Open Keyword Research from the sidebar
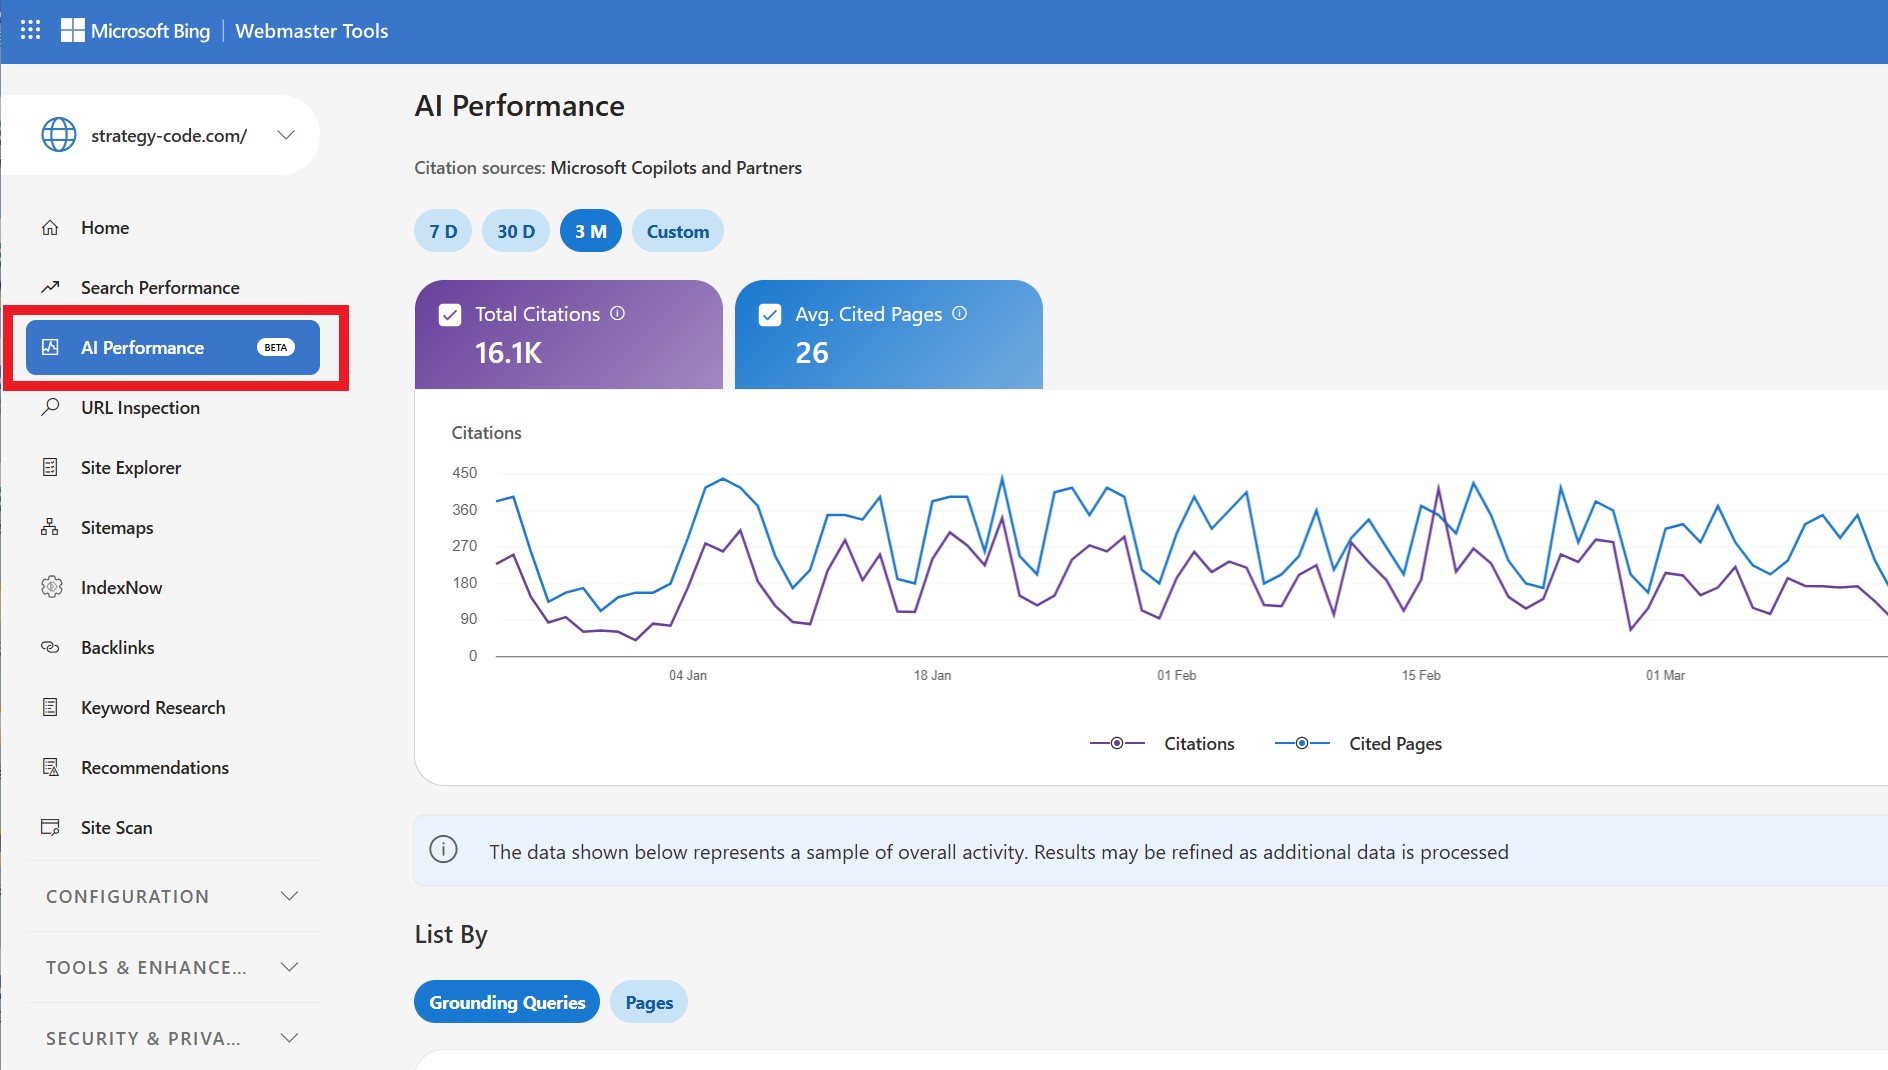Screen dimensions: 1888x1070 [153, 707]
